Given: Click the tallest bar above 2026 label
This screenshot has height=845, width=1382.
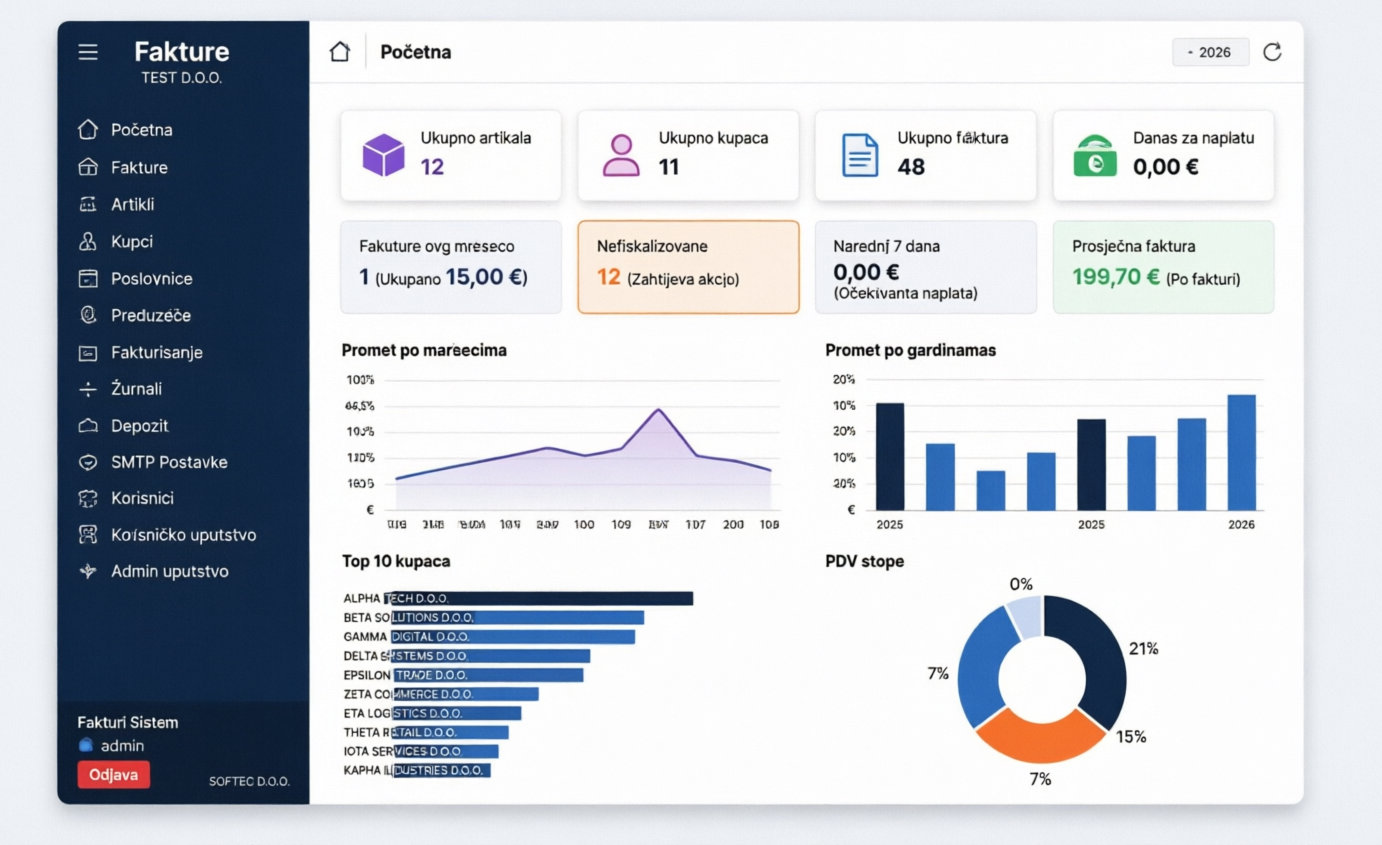Looking at the screenshot, I should click(1241, 452).
